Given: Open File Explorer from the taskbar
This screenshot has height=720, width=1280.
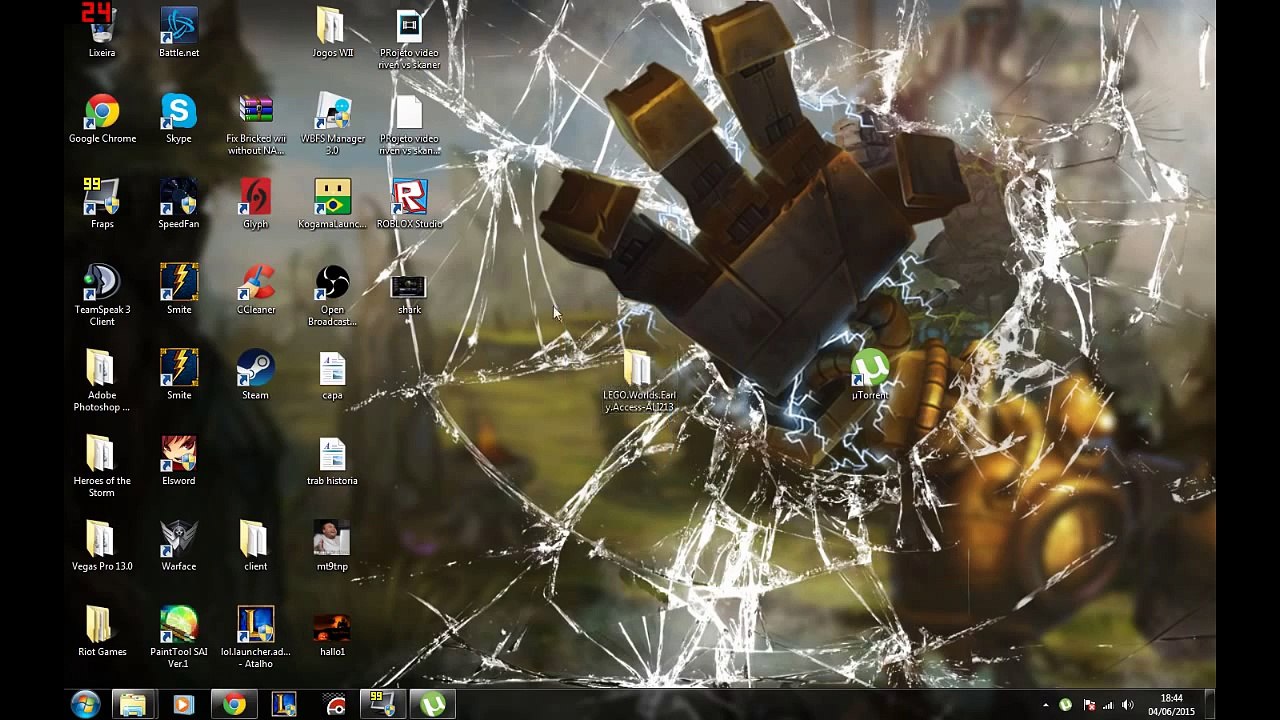Looking at the screenshot, I should pos(133,705).
